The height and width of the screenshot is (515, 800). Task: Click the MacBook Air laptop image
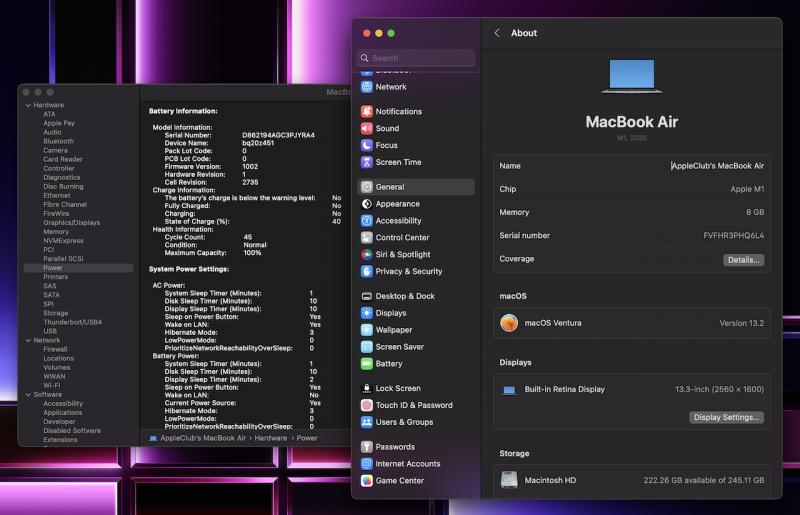click(632, 76)
